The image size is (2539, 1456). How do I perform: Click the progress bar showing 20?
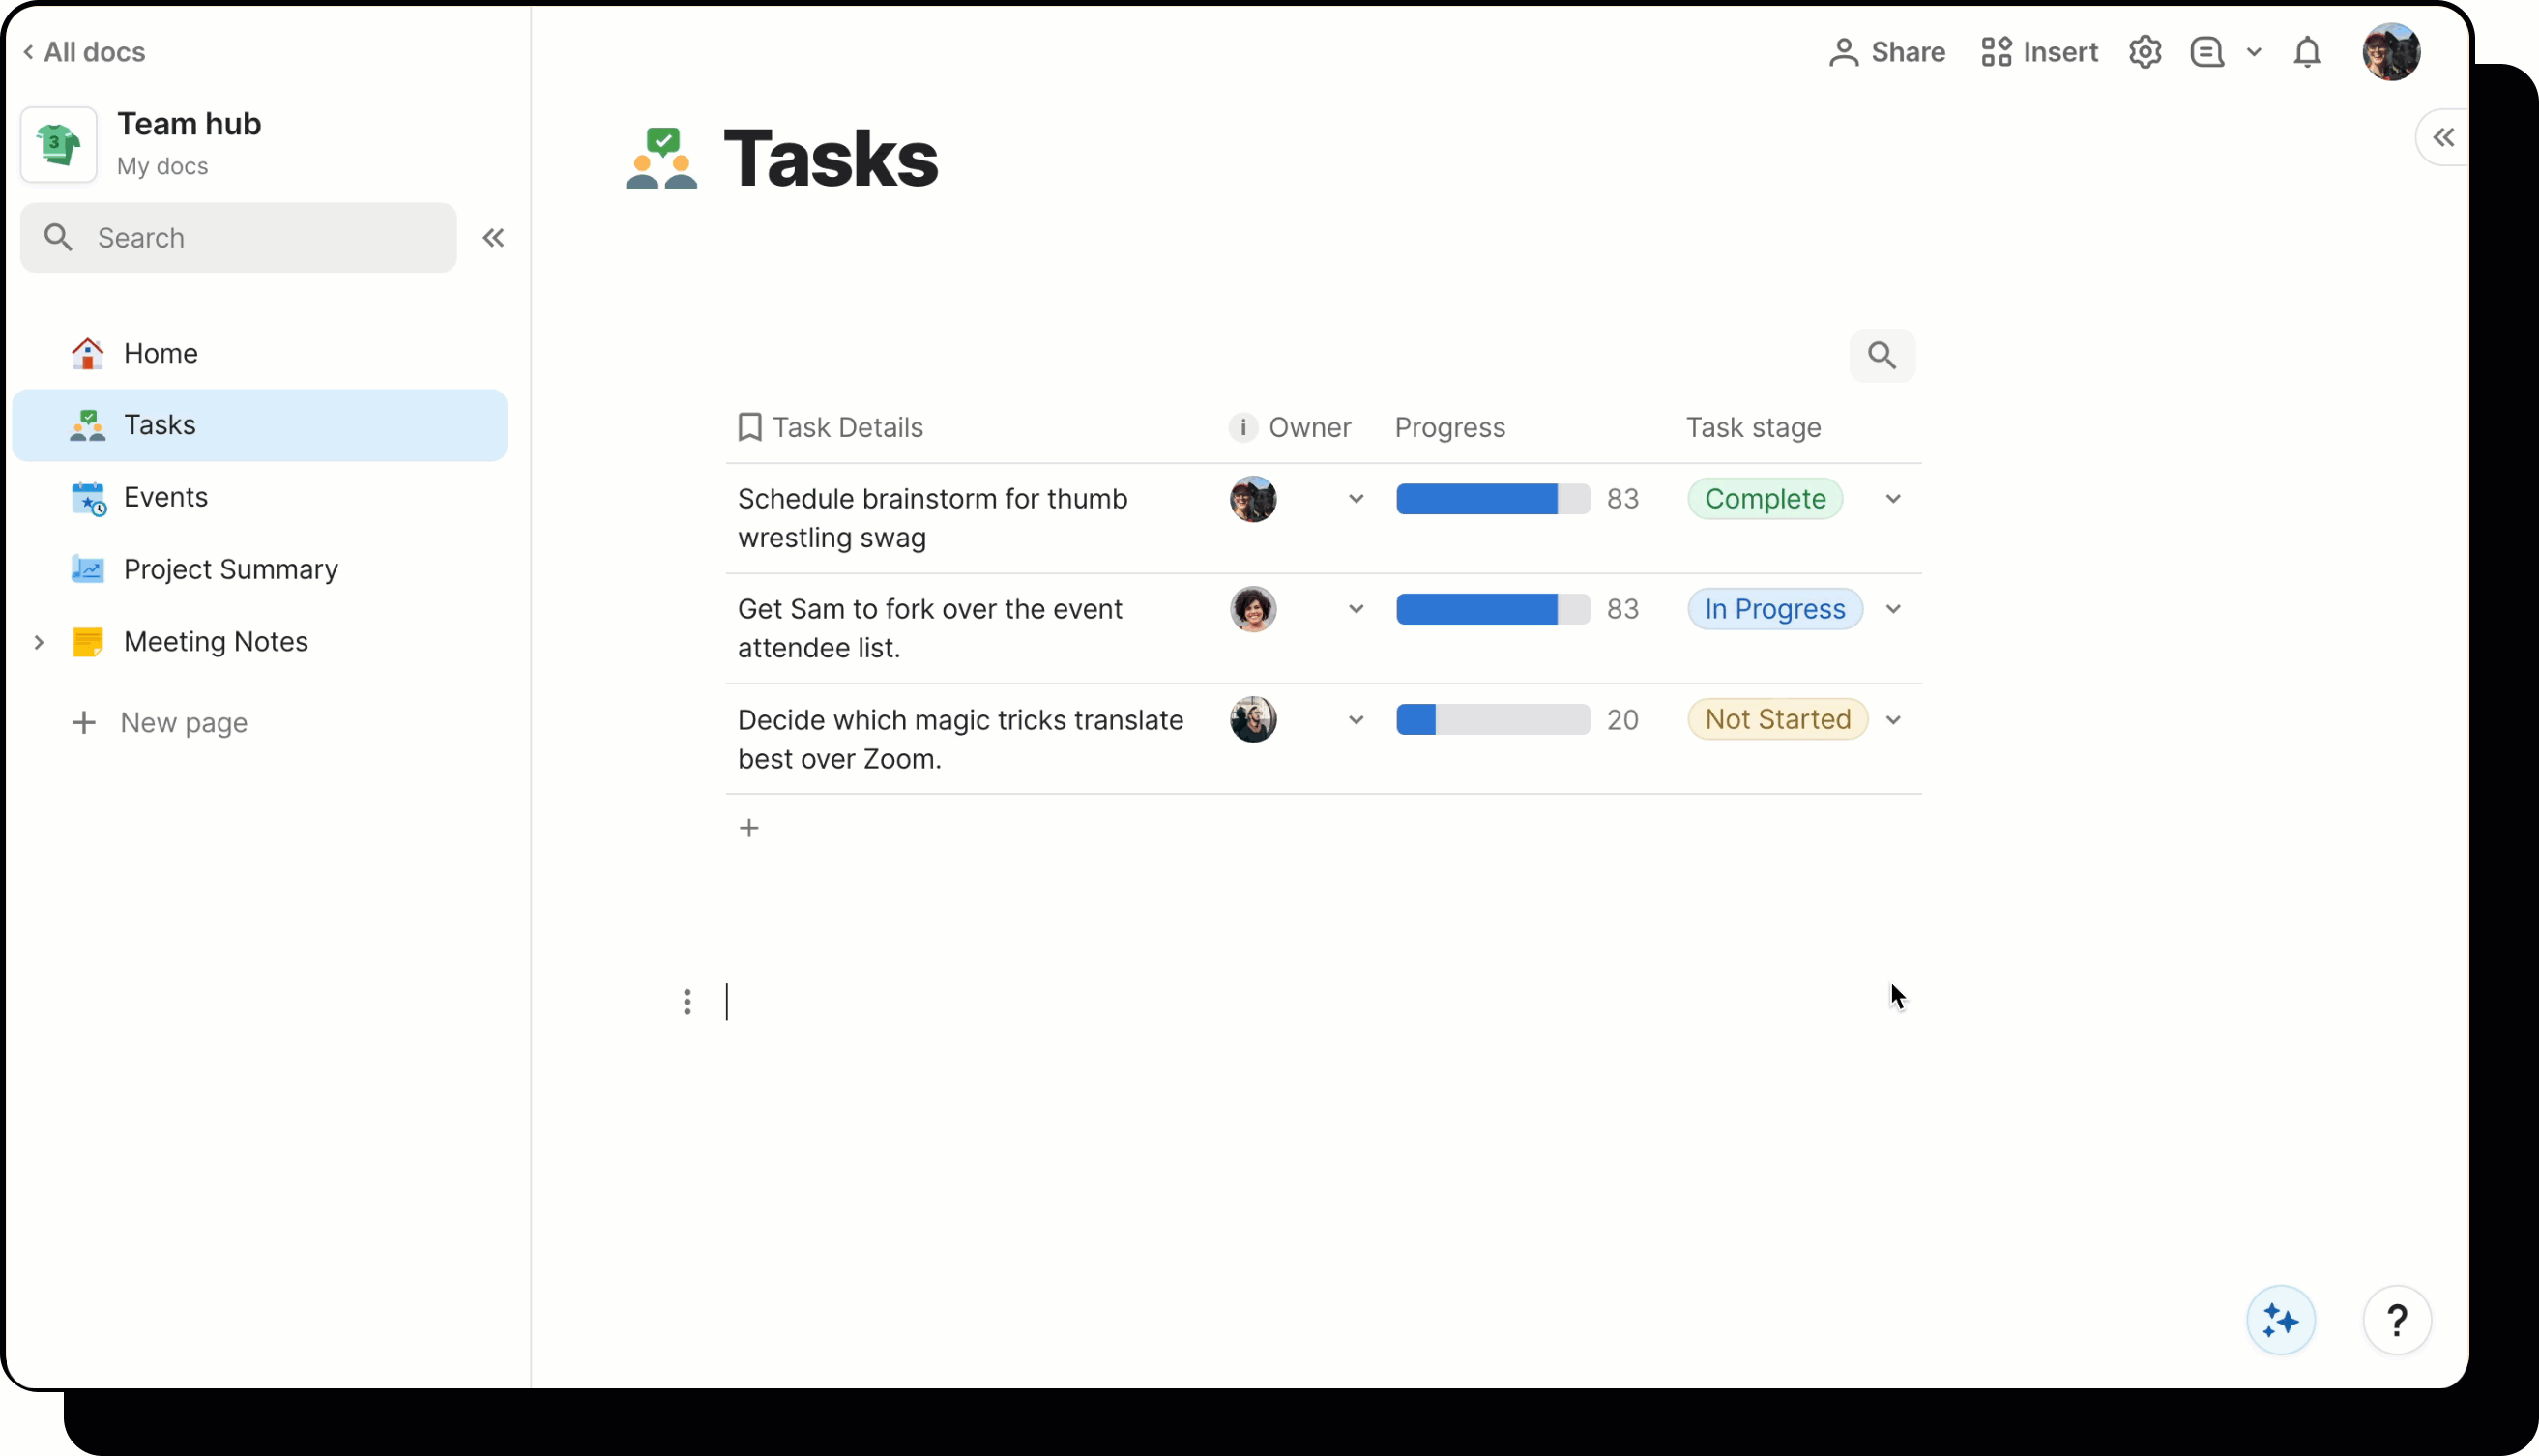(x=1493, y=720)
